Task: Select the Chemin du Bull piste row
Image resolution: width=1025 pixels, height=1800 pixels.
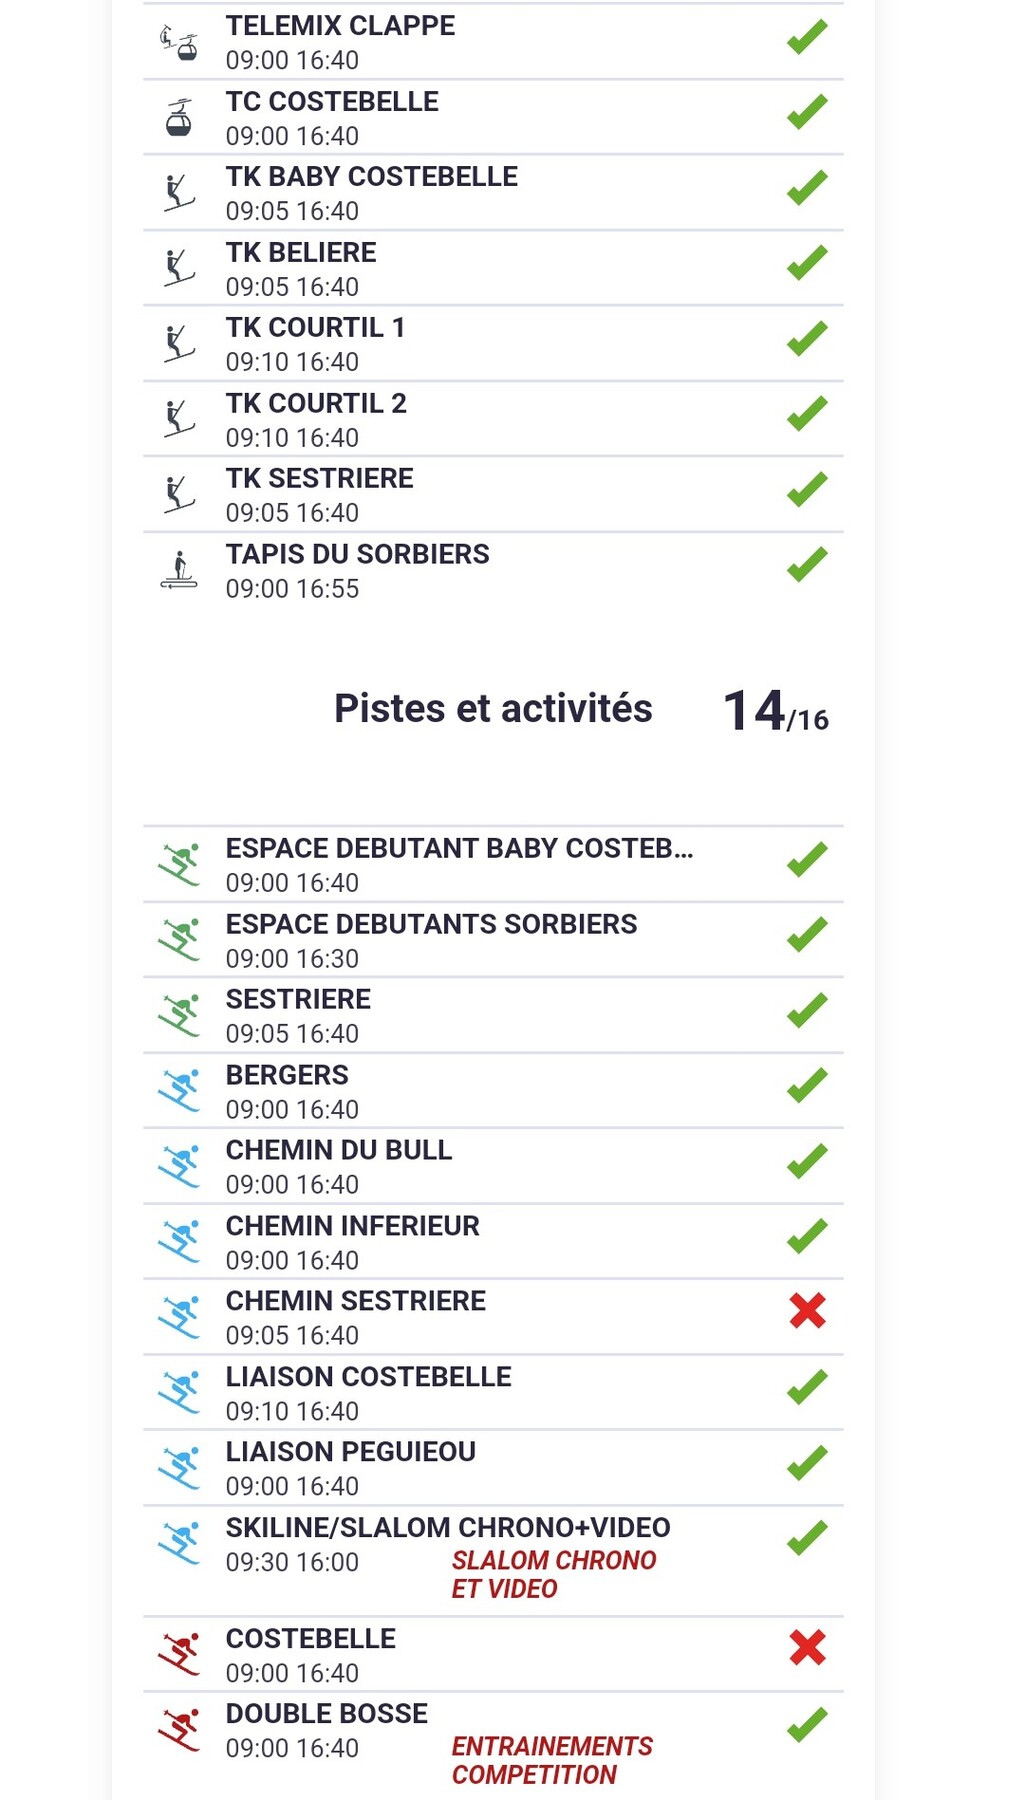Action: click(339, 1166)
